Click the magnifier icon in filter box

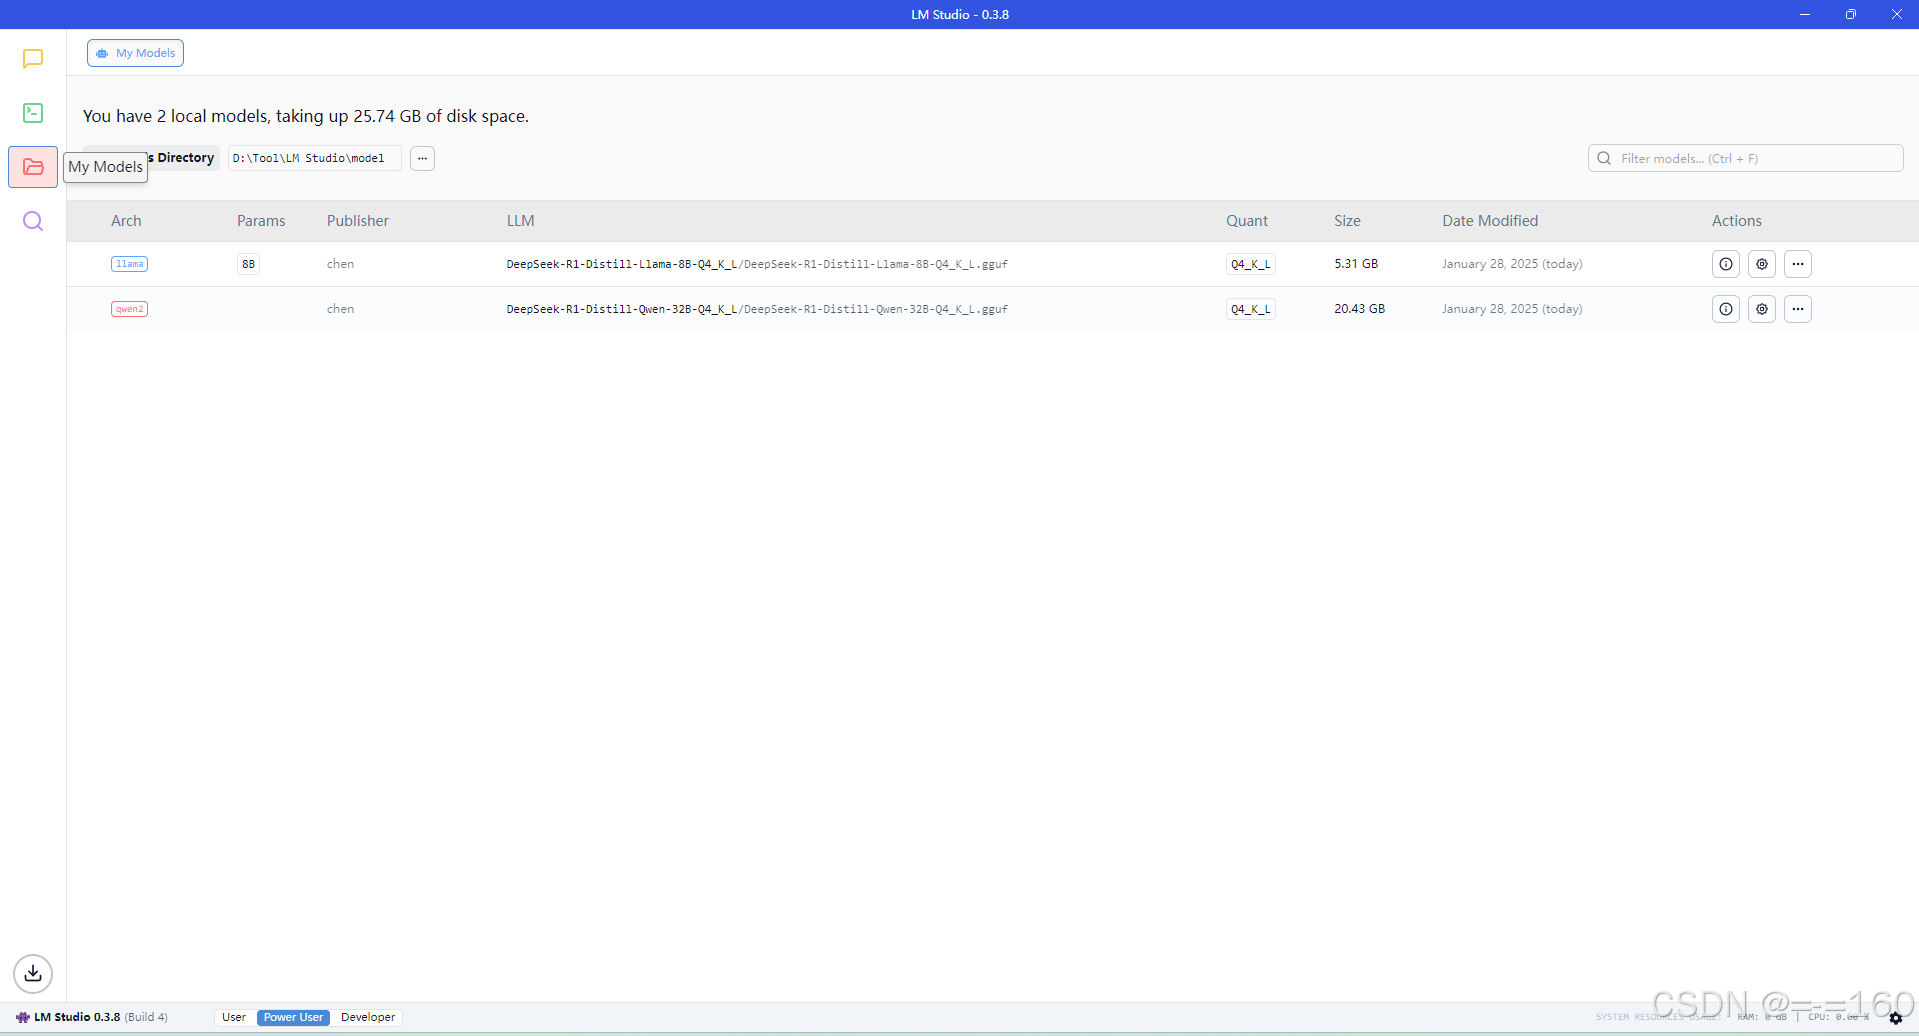[x=1604, y=158]
